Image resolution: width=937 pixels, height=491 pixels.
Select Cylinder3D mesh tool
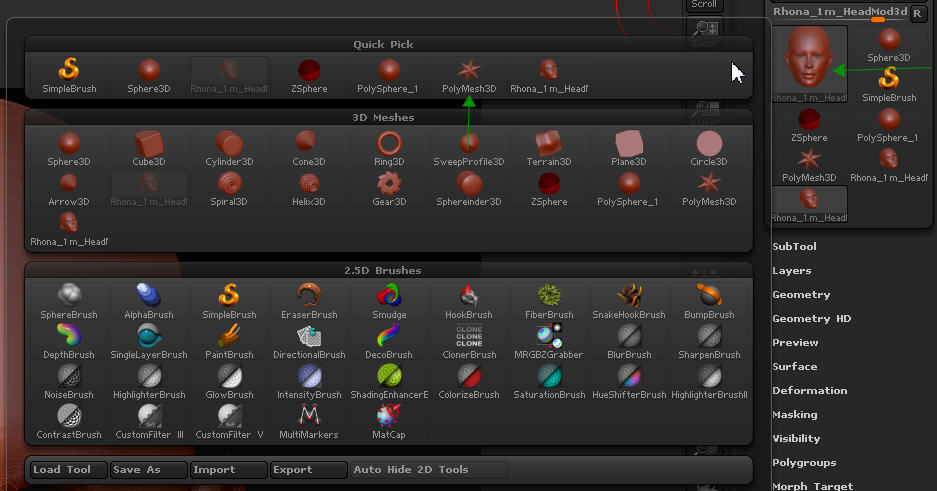pyautogui.click(x=229, y=149)
